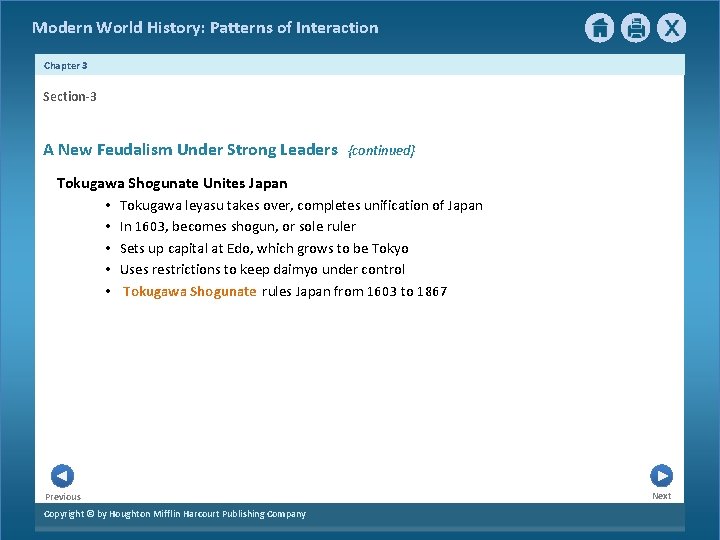Click the Next label
Image resolution: width=720 pixels, height=540 pixels.
pyautogui.click(x=662, y=496)
